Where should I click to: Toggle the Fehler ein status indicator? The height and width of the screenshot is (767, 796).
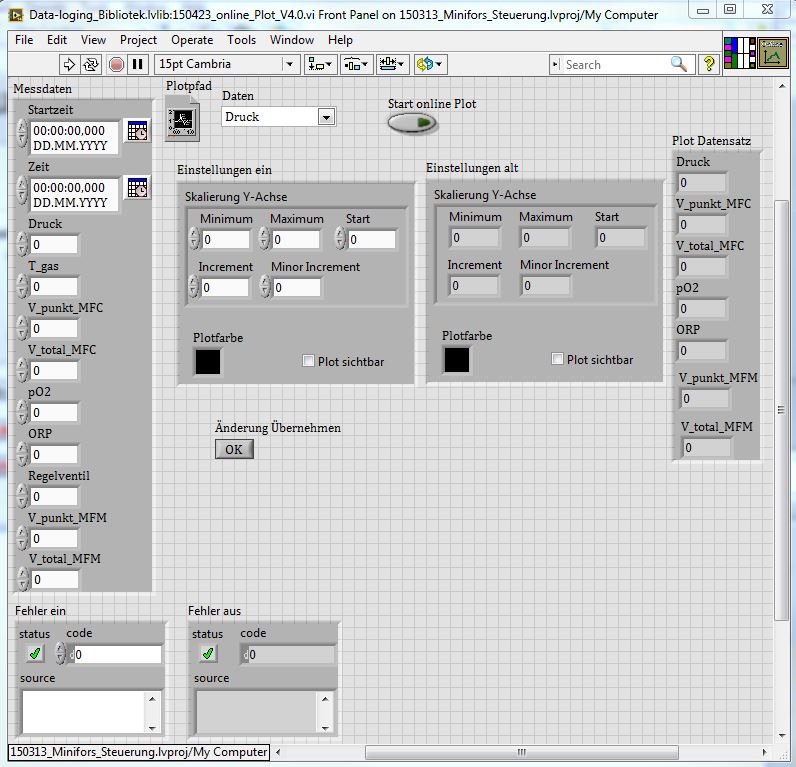tap(35, 654)
